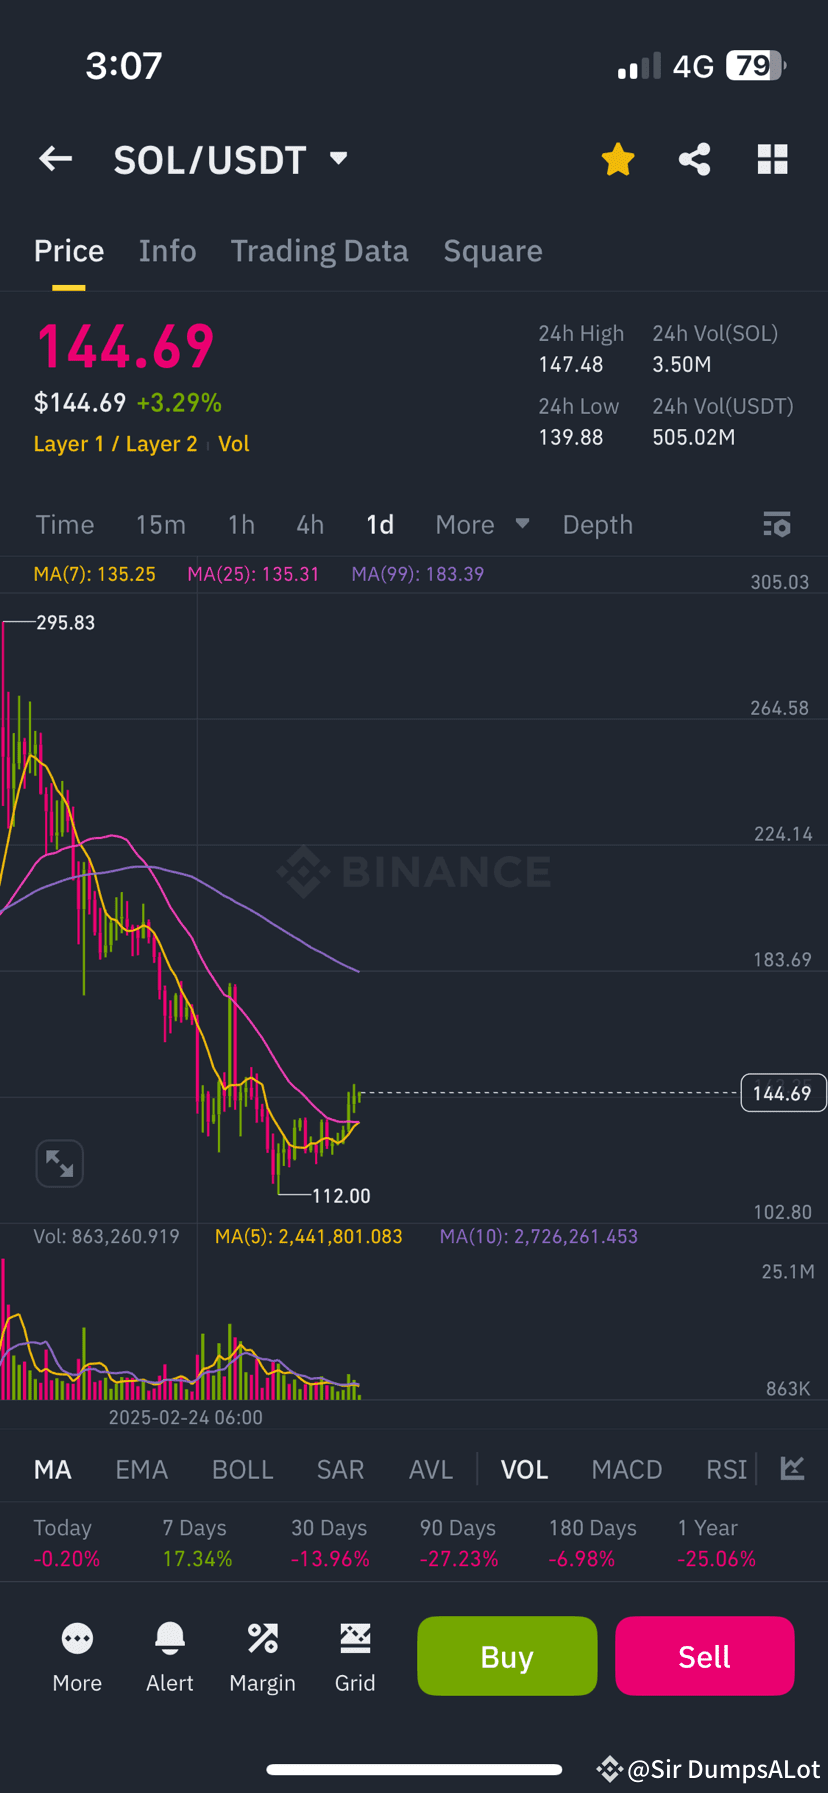
Task: Tap the pink Sell button
Action: [x=705, y=1656]
